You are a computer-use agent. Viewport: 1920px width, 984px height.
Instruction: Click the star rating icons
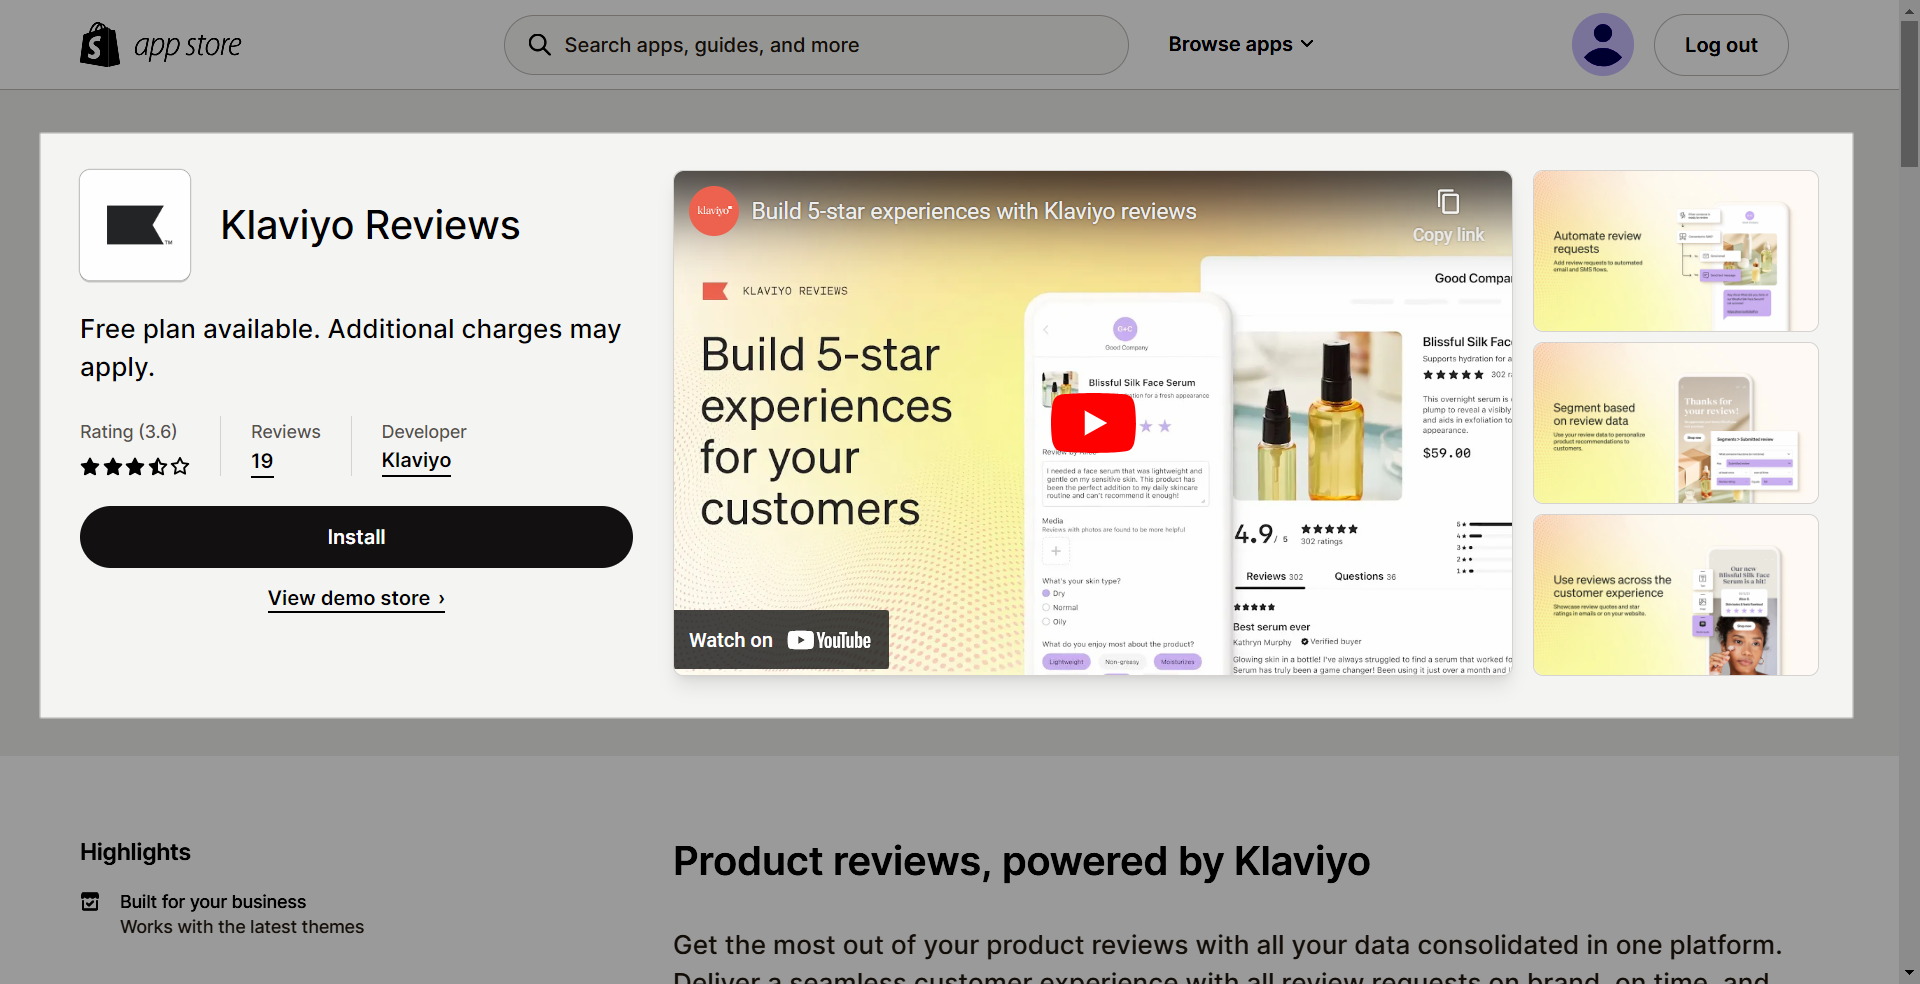tap(135, 467)
